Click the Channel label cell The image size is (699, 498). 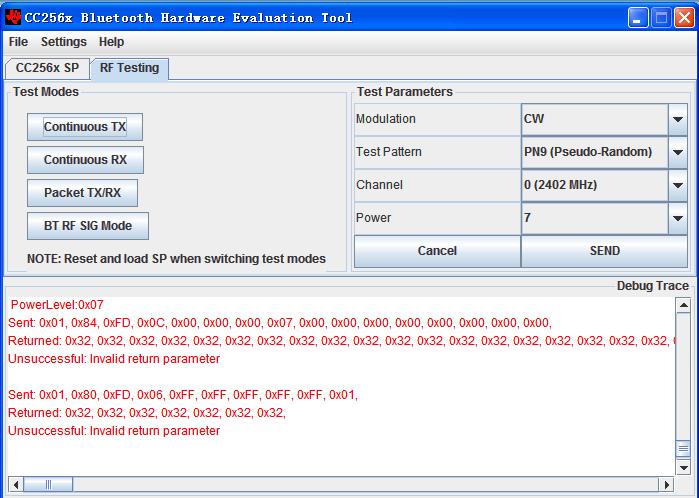(437, 185)
